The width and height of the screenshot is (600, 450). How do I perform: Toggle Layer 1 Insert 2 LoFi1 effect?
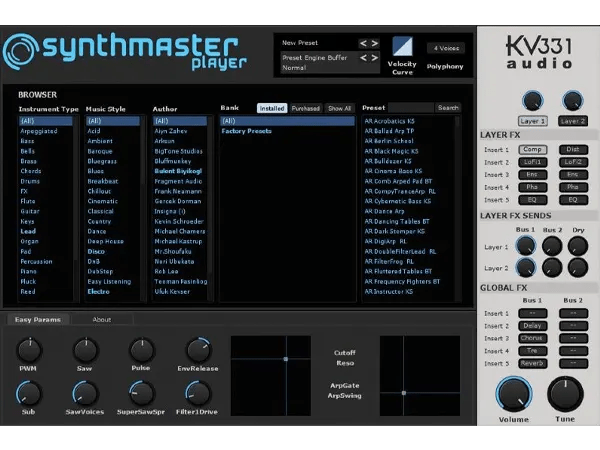click(532, 162)
